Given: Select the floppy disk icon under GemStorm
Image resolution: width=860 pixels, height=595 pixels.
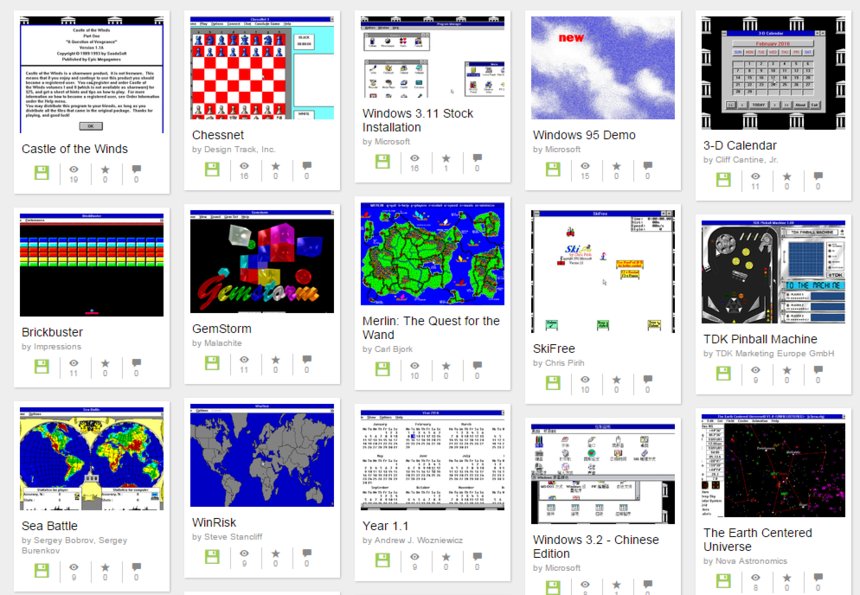Looking at the screenshot, I should point(212,362).
